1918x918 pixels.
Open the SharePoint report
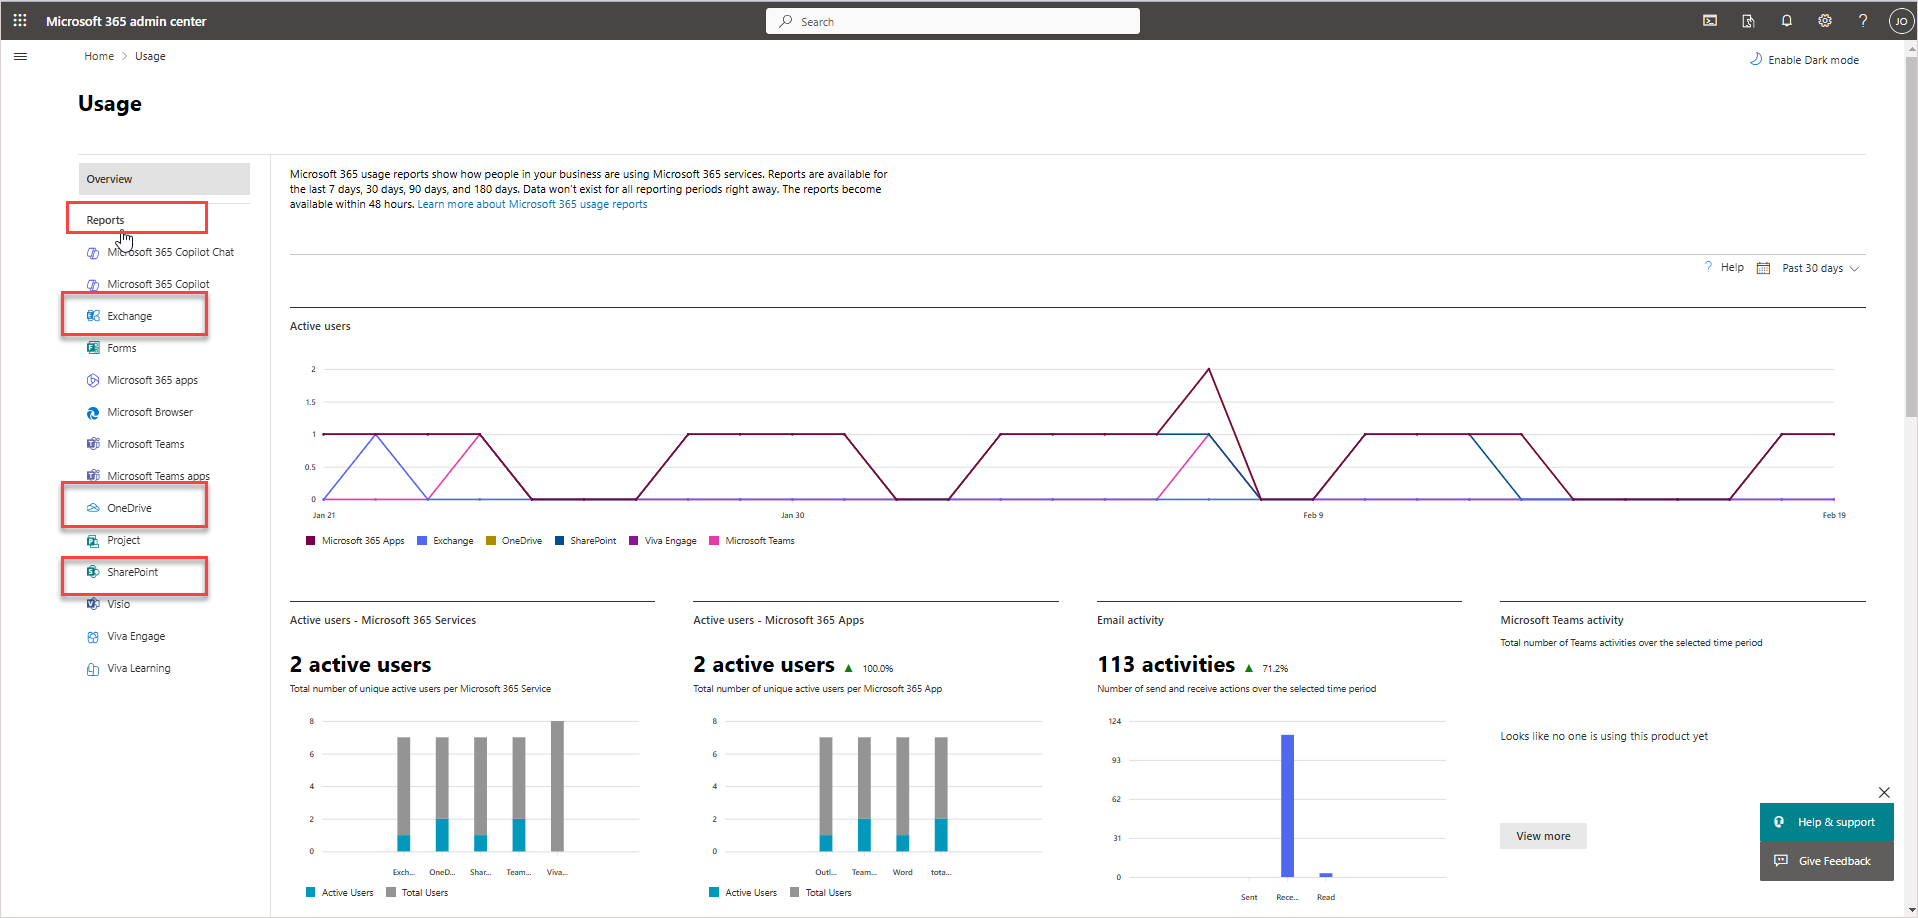(x=133, y=572)
